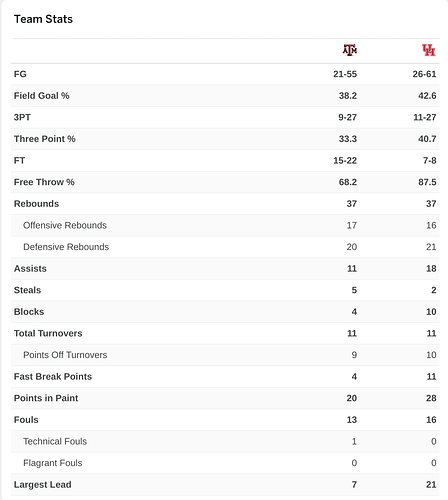This screenshot has height=500, width=448.
Task: Select the Team Stats heading
Action: point(43,19)
